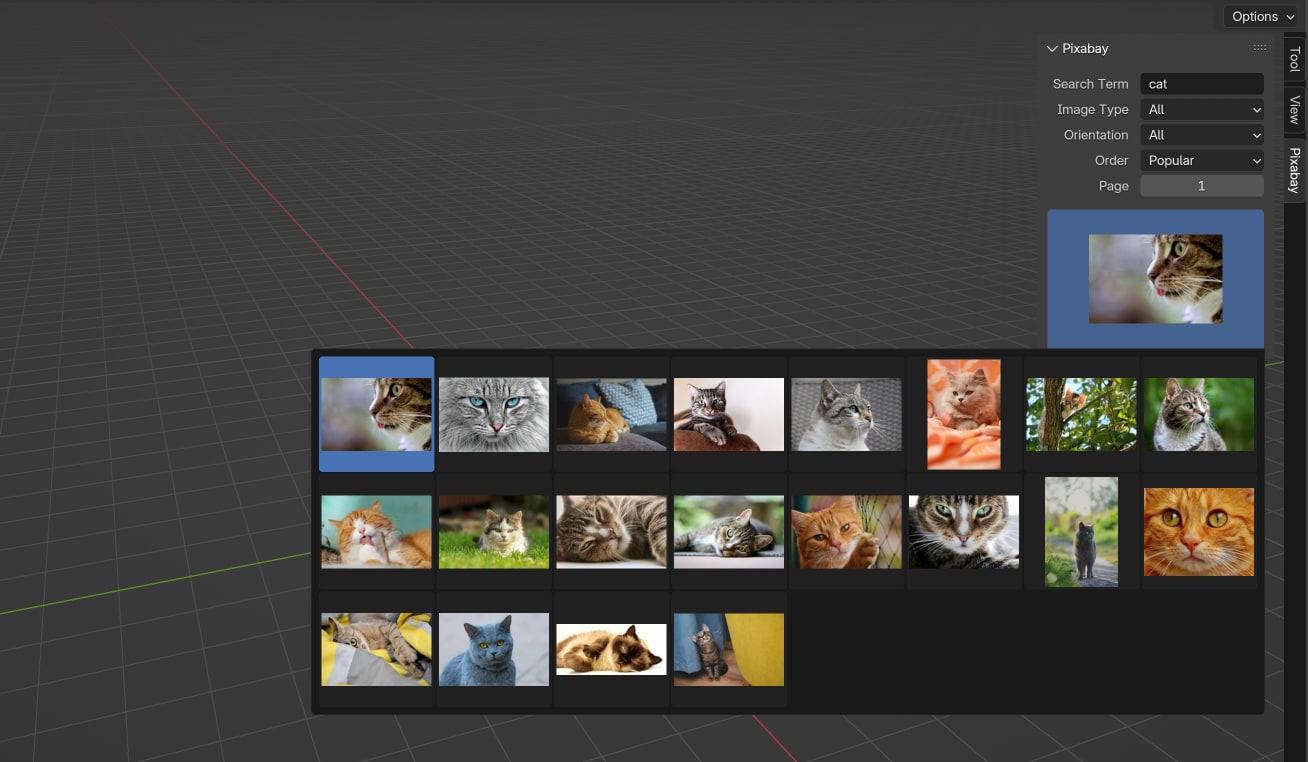1308x762 pixels.
Task: Open the Image Type dropdown
Action: [x=1202, y=109]
